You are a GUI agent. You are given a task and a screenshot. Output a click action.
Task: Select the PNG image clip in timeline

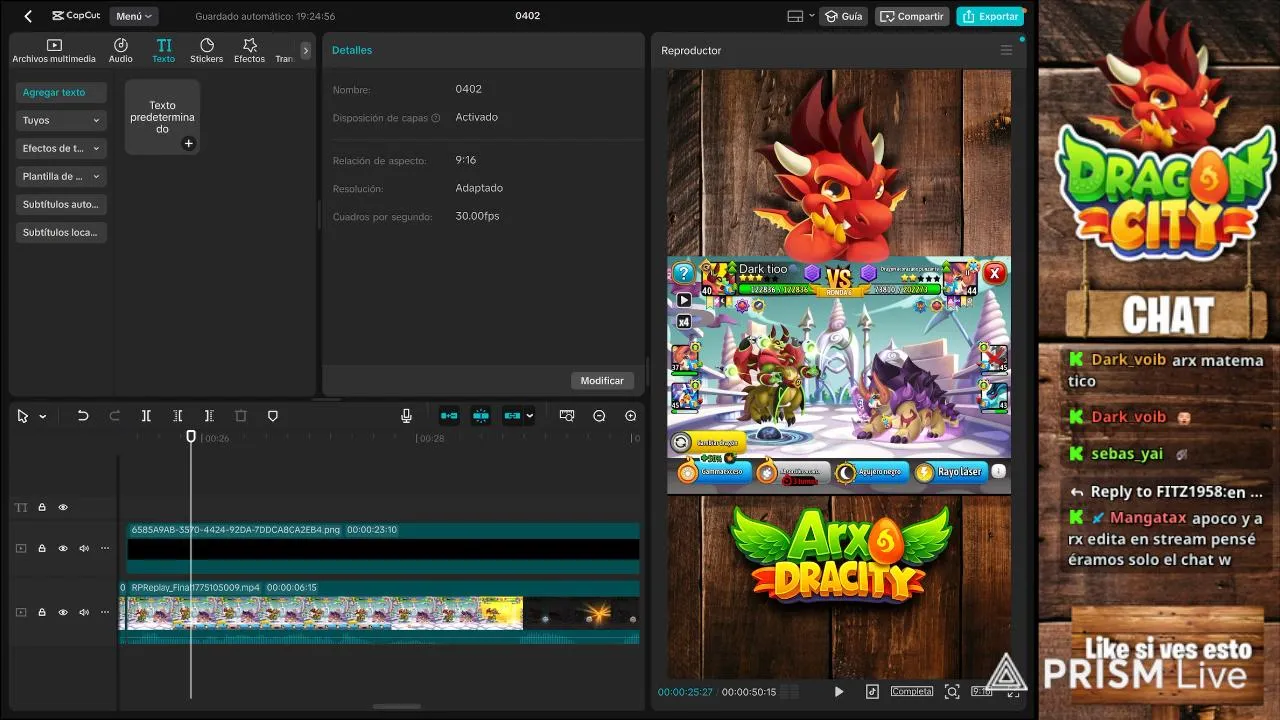[x=383, y=549]
